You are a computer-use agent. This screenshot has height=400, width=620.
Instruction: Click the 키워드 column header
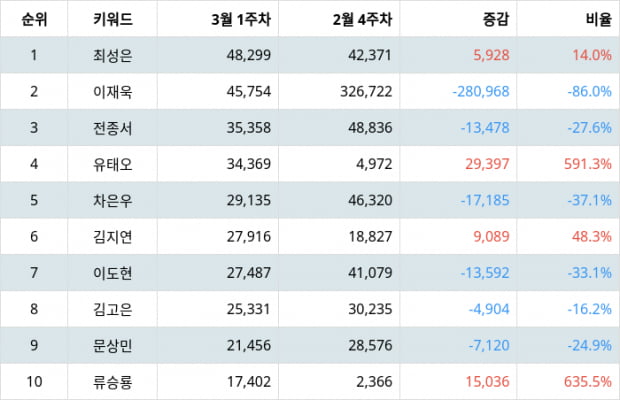pyautogui.click(x=113, y=19)
